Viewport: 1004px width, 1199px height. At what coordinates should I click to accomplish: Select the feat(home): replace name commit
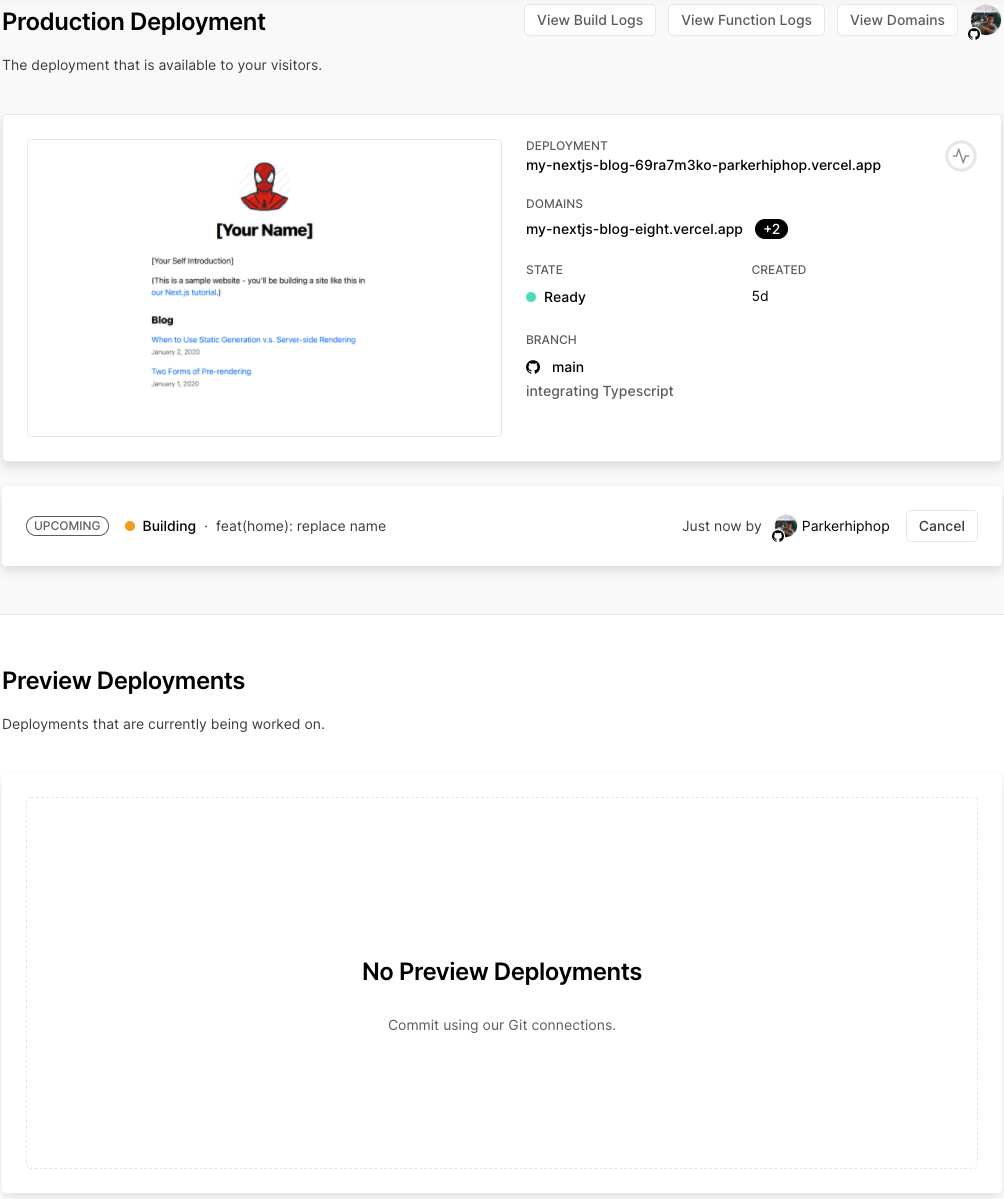301,526
